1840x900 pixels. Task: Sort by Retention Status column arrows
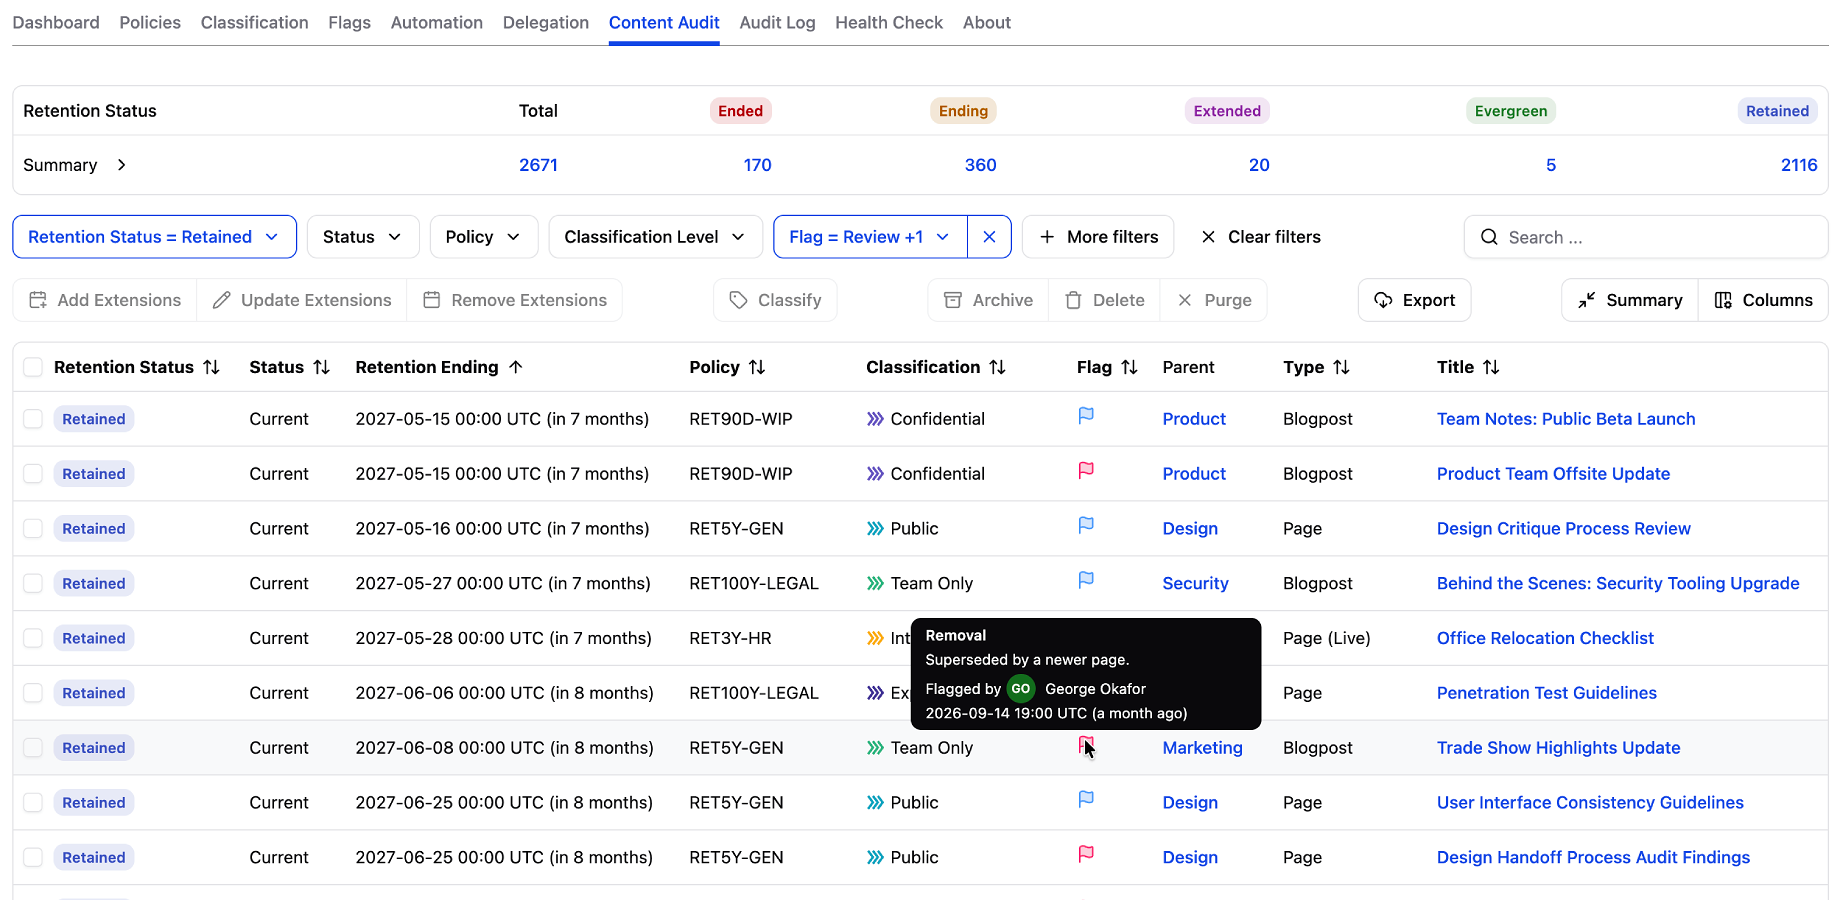tap(211, 367)
